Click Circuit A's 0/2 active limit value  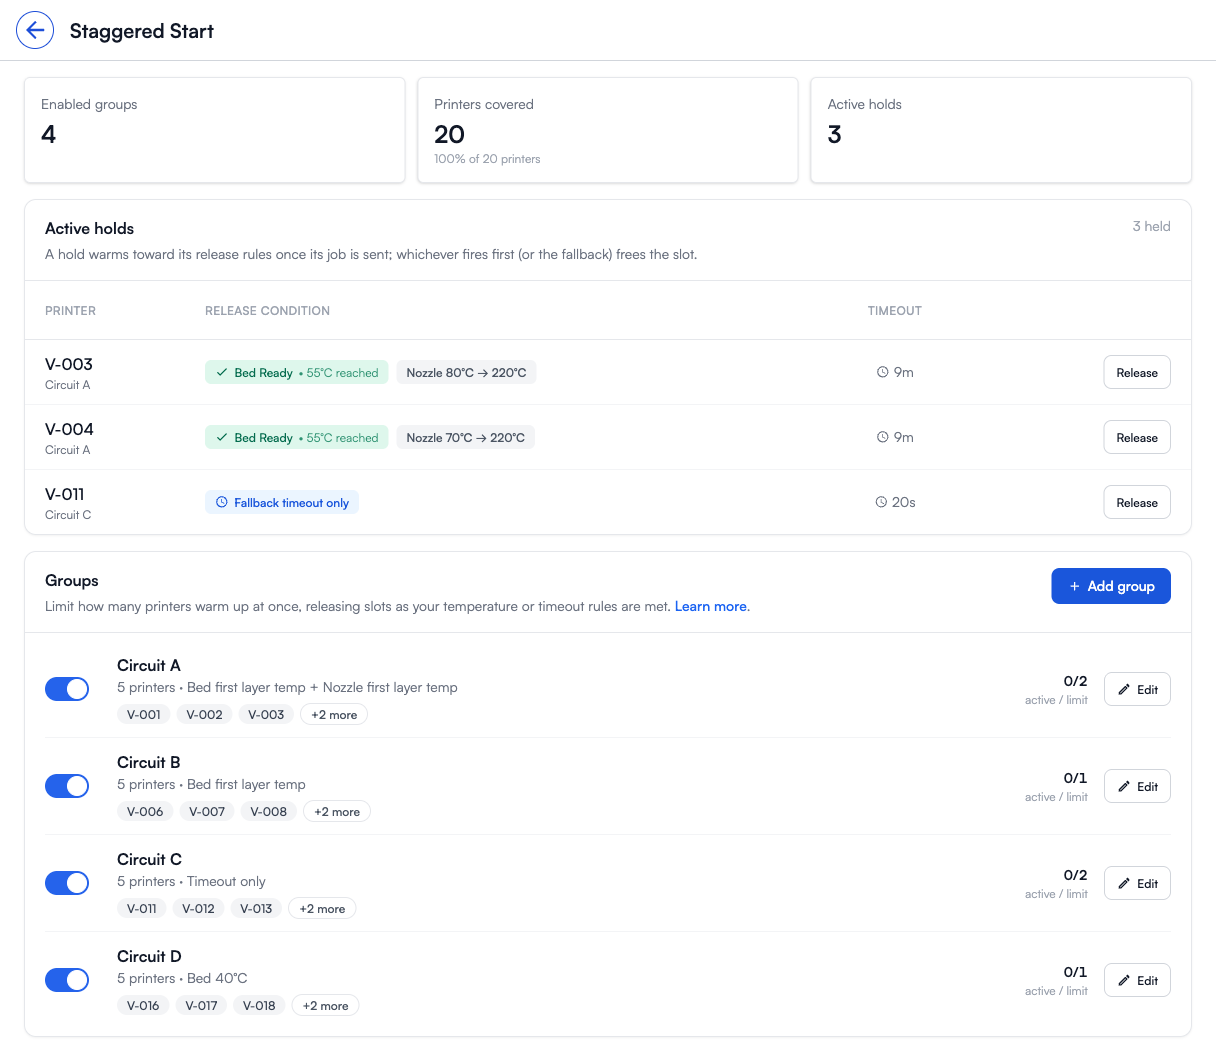[x=1075, y=681]
